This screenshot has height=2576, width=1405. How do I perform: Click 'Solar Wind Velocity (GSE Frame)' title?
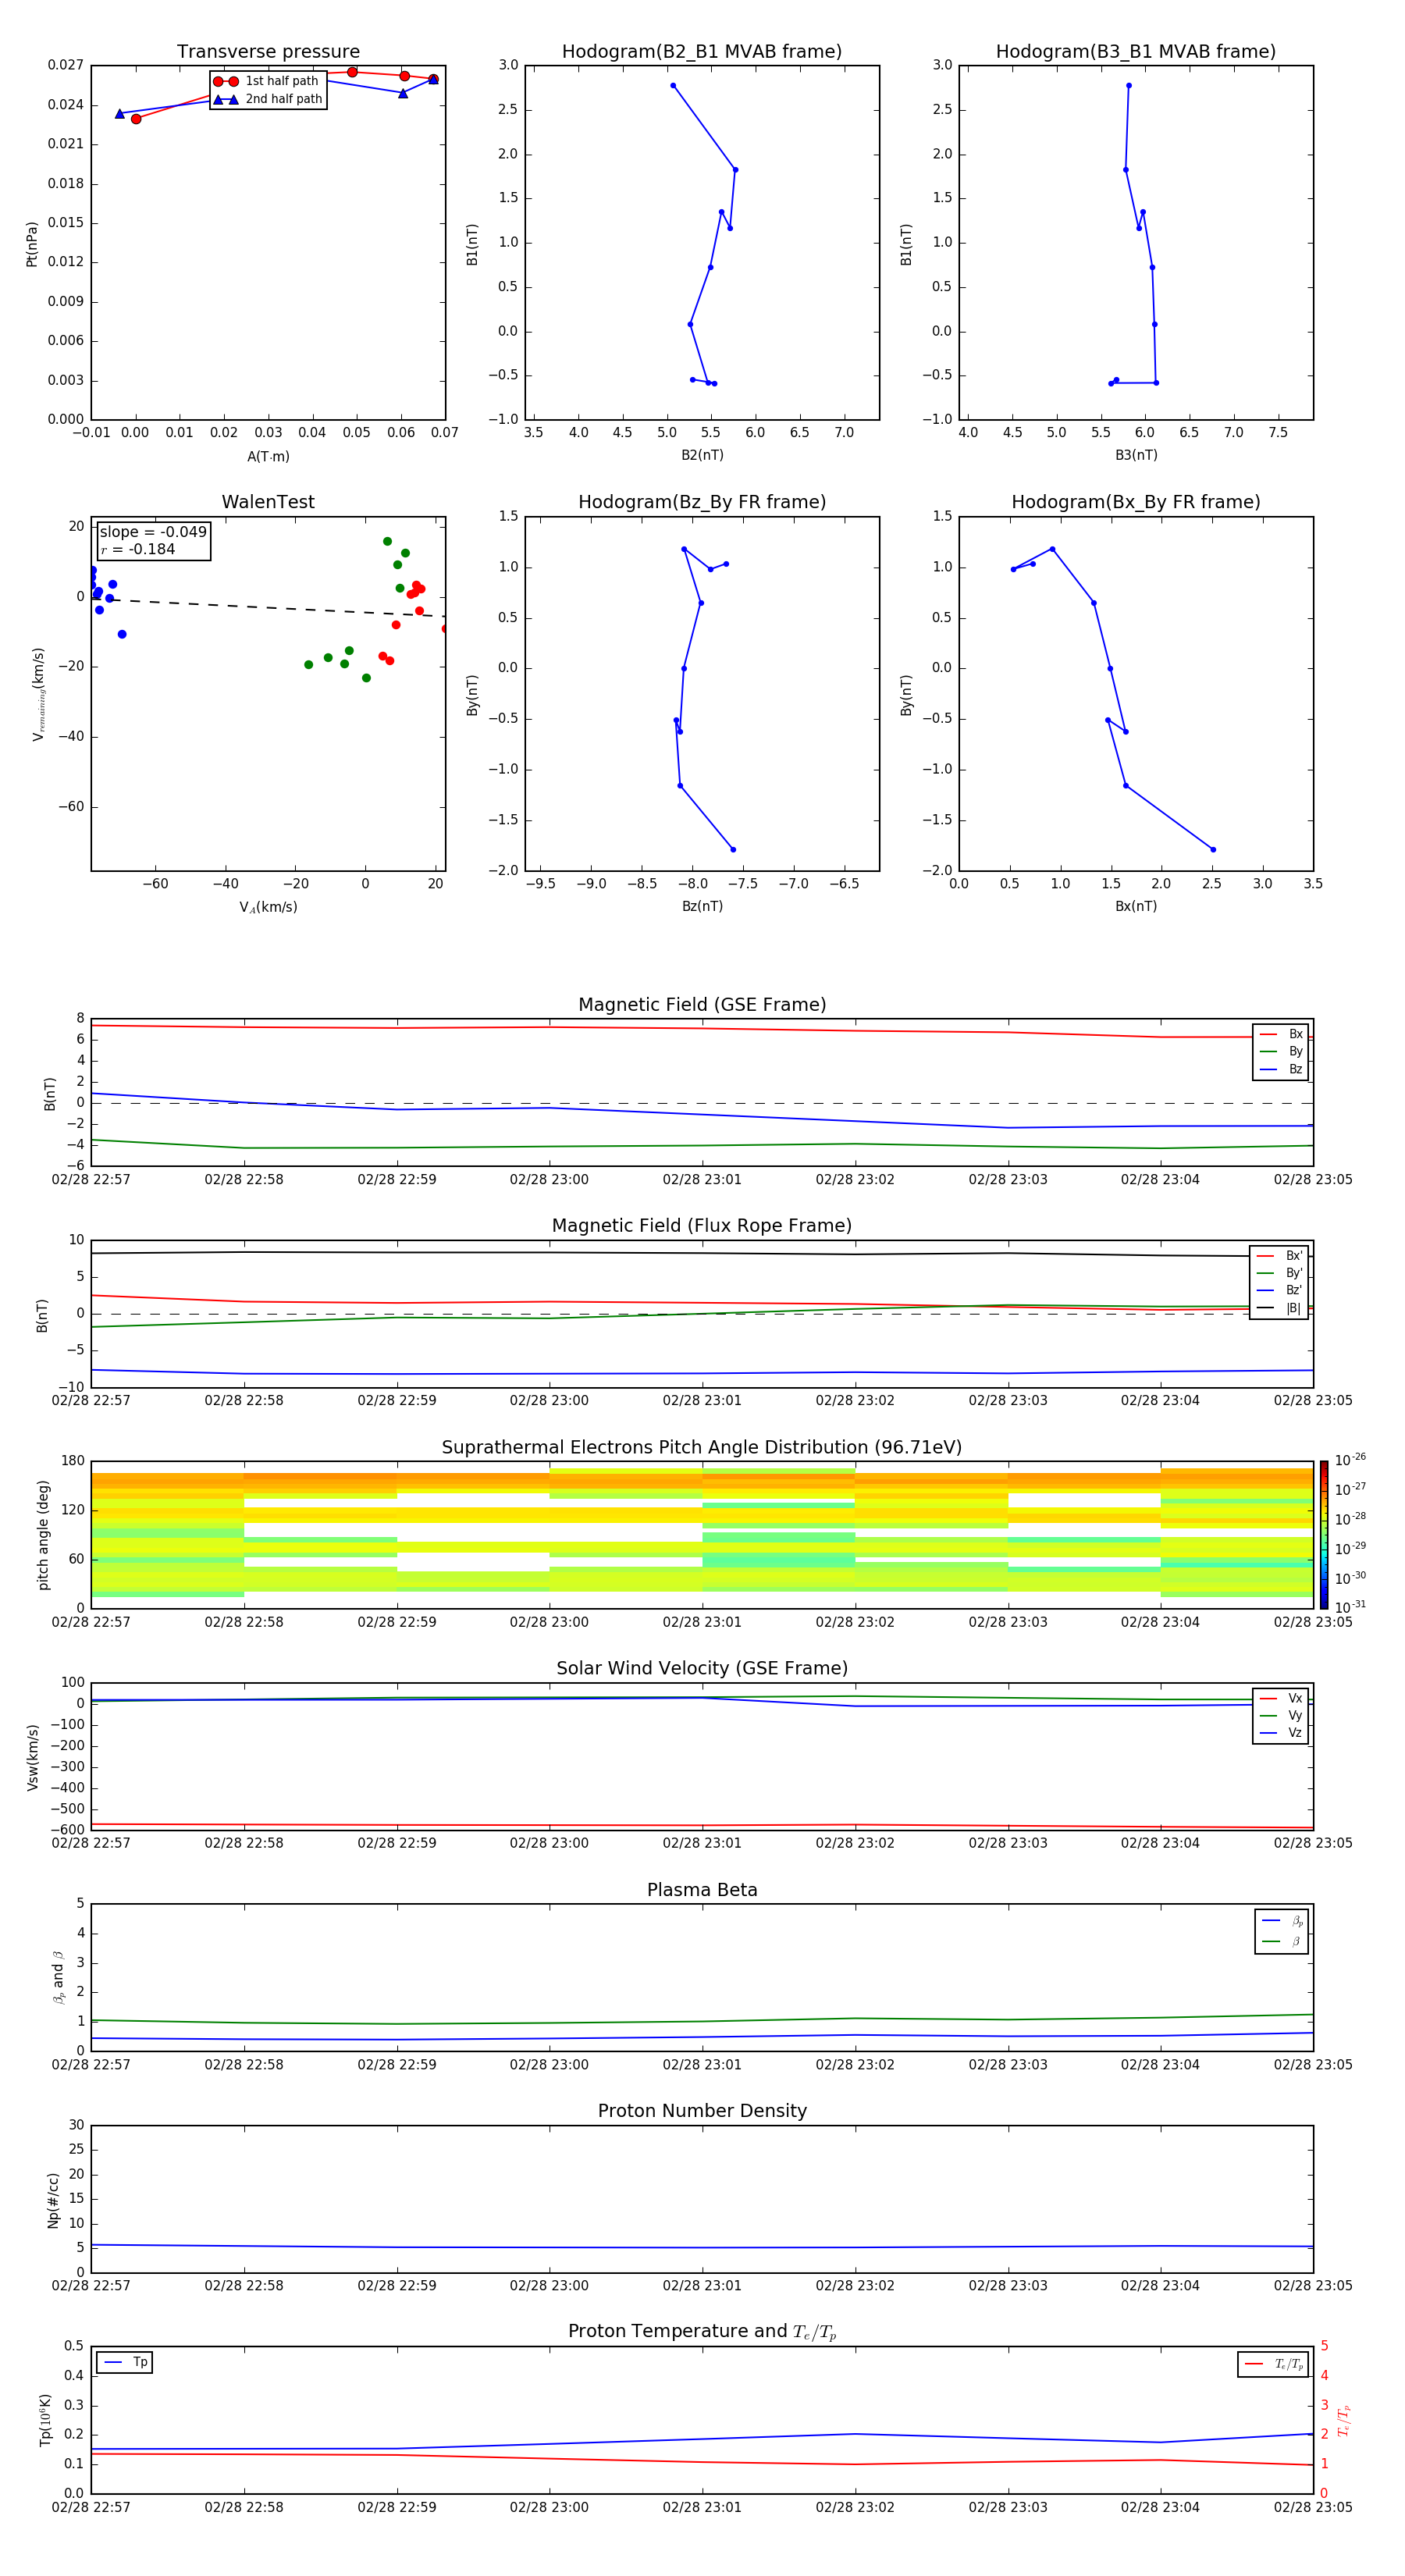click(x=702, y=1668)
